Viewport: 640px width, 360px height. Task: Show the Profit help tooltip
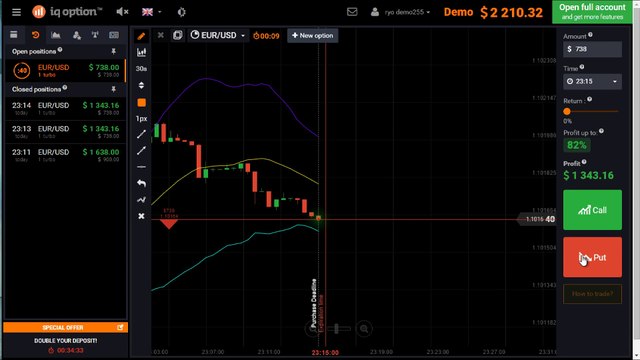click(584, 162)
